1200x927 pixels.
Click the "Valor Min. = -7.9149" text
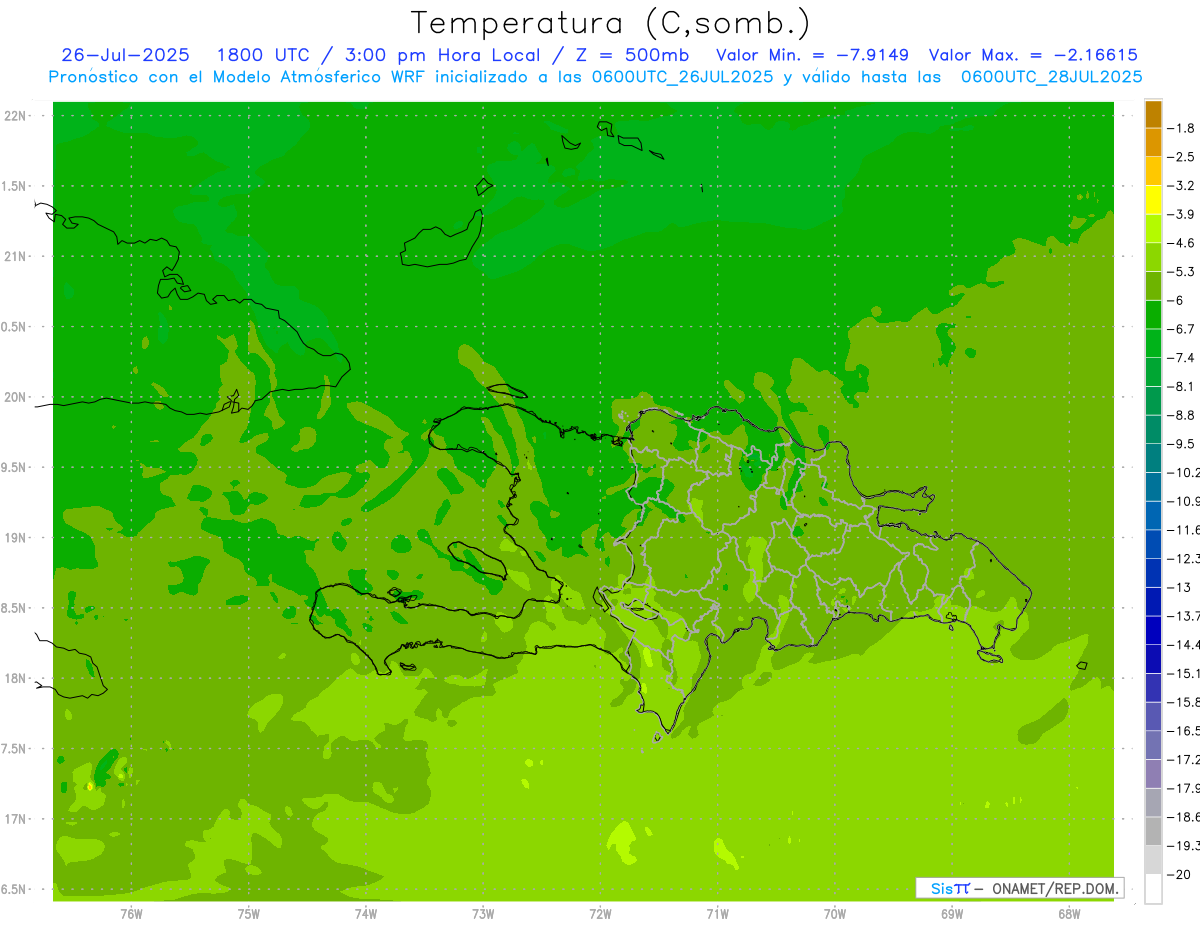(x=812, y=55)
